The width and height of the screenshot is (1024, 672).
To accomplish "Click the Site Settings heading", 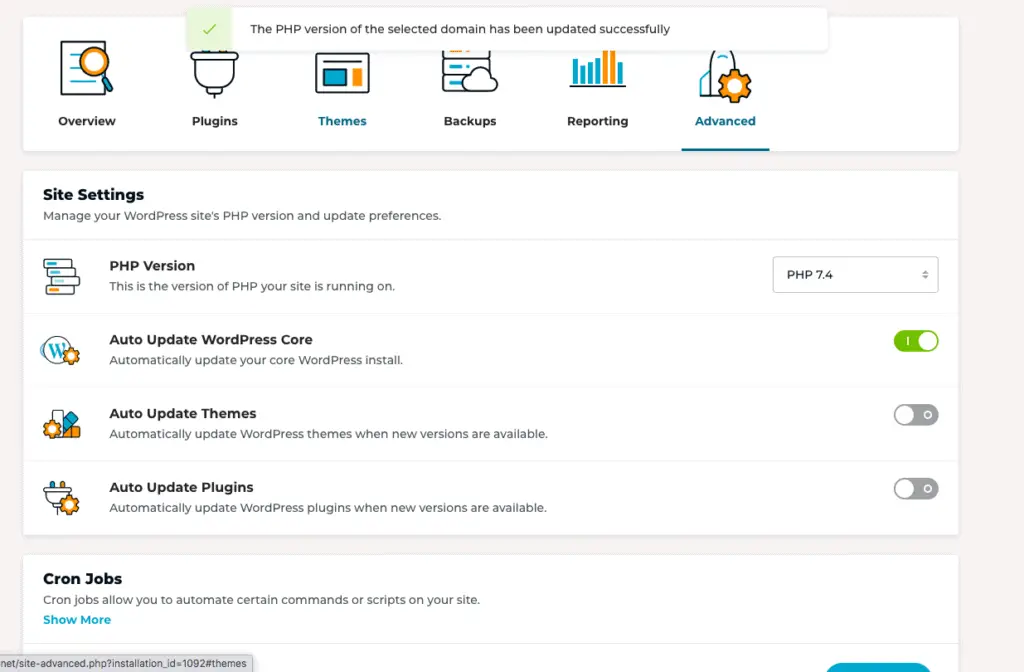I will (x=93, y=195).
